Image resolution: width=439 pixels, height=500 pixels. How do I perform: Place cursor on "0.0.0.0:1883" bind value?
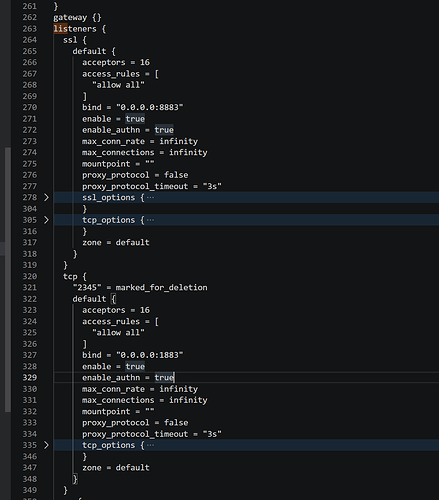(x=150, y=355)
